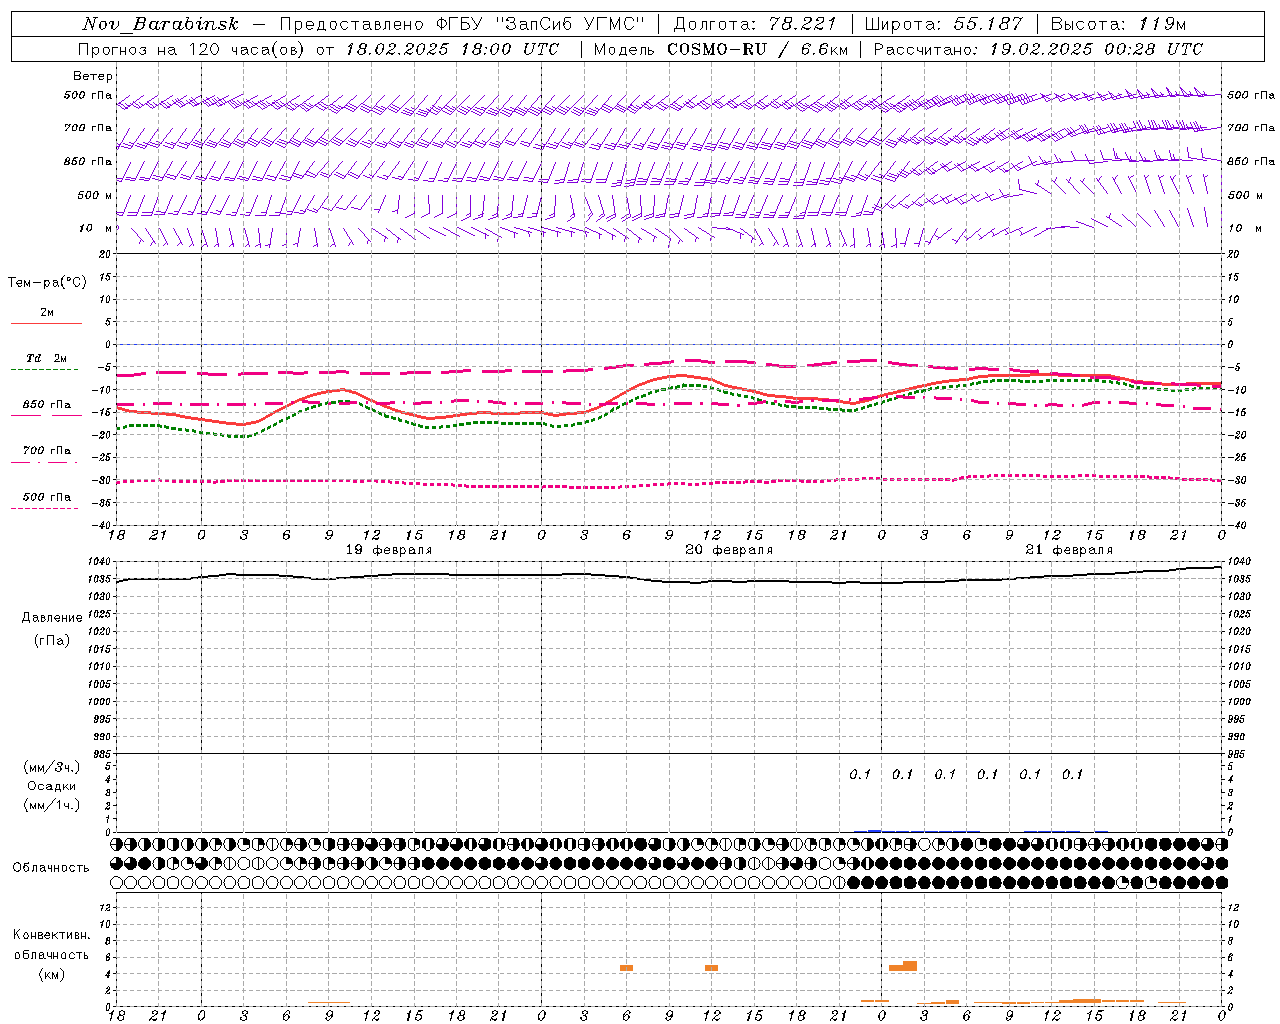Click the 700 гПа temperature legend entry
The image size is (1280, 1024).
(47, 451)
